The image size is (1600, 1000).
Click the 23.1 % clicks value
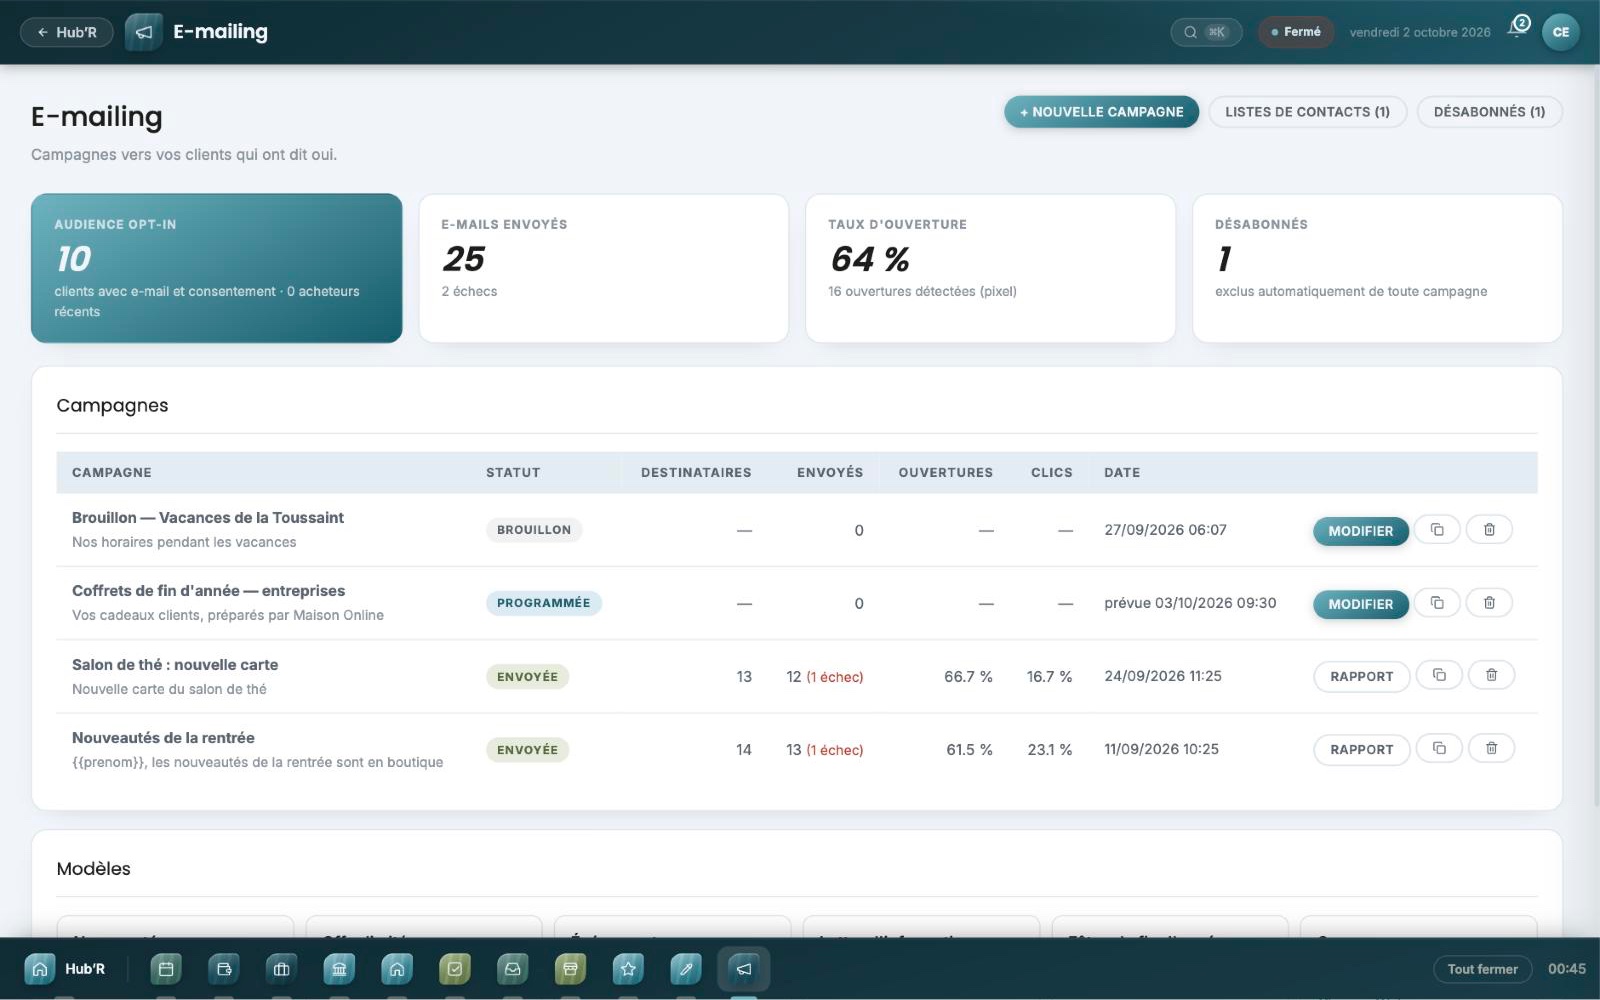1050,750
